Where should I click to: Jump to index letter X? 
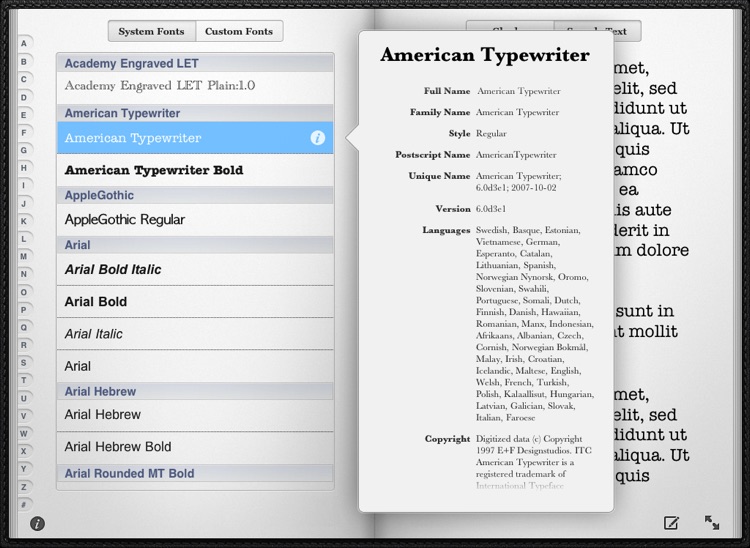click(x=24, y=451)
